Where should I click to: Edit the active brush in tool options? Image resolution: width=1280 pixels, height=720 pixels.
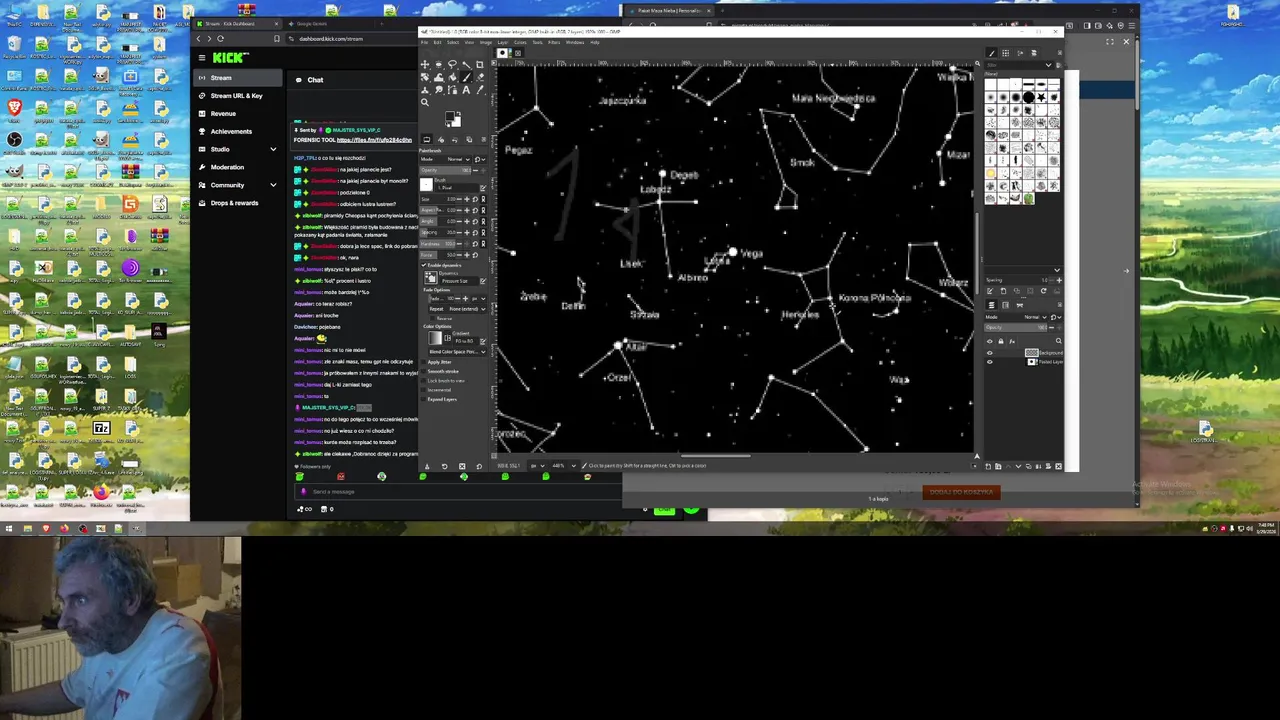click(x=483, y=188)
